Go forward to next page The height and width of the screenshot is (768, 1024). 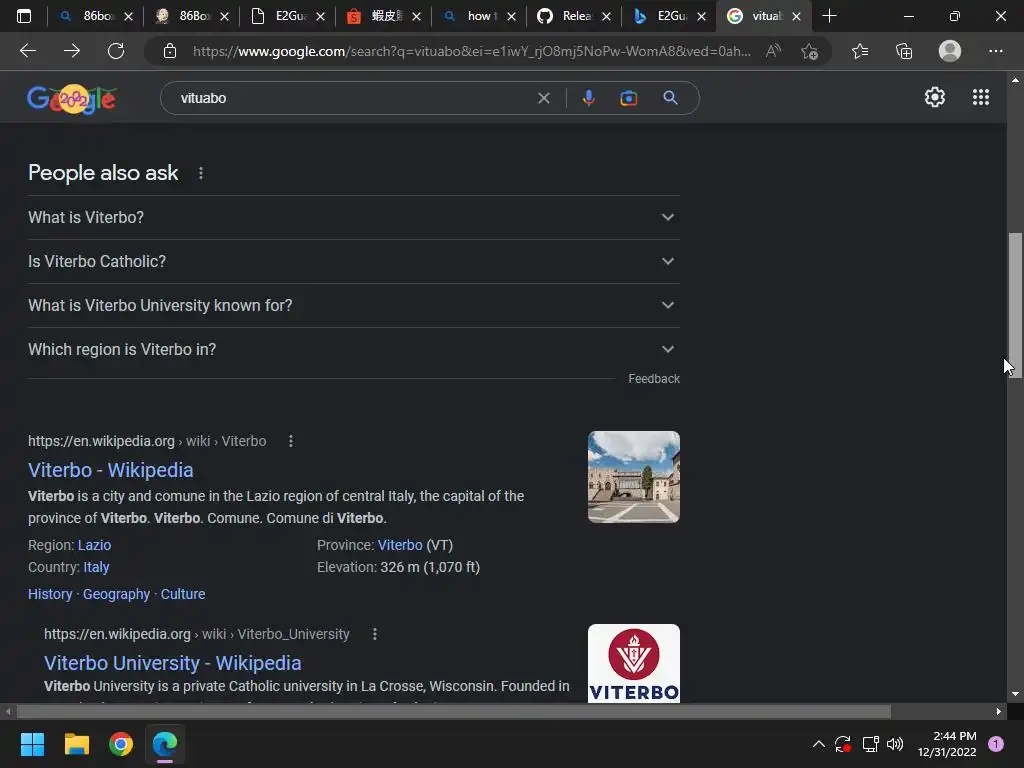coord(72,51)
